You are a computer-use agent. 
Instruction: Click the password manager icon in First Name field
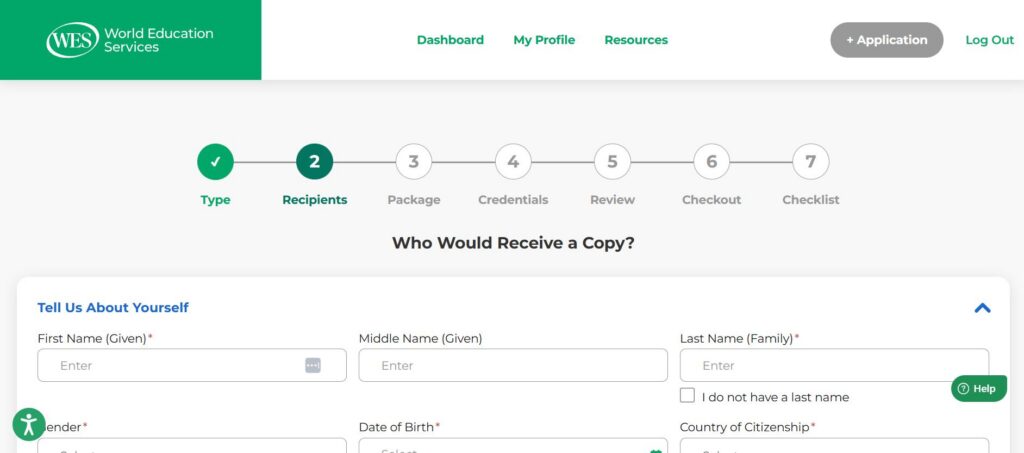click(313, 365)
